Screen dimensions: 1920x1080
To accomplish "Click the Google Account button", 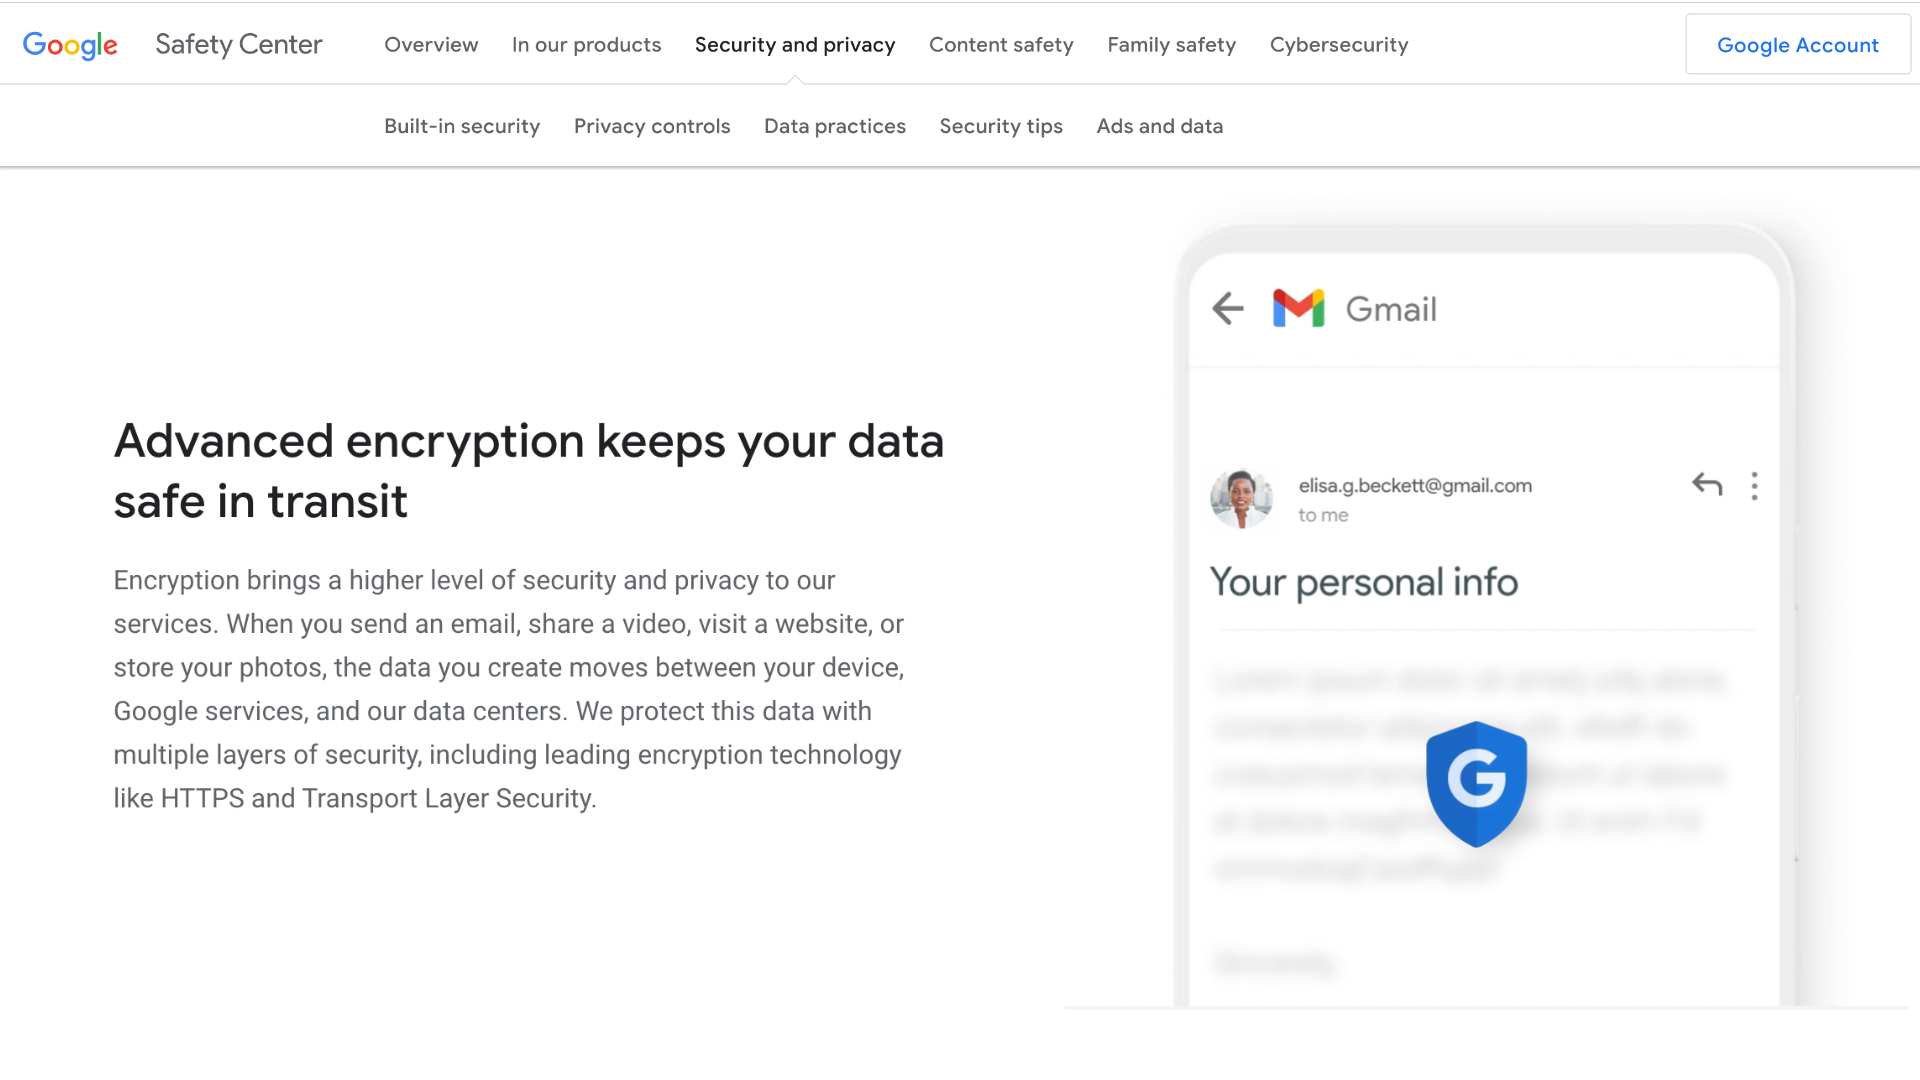I will click(x=1797, y=45).
